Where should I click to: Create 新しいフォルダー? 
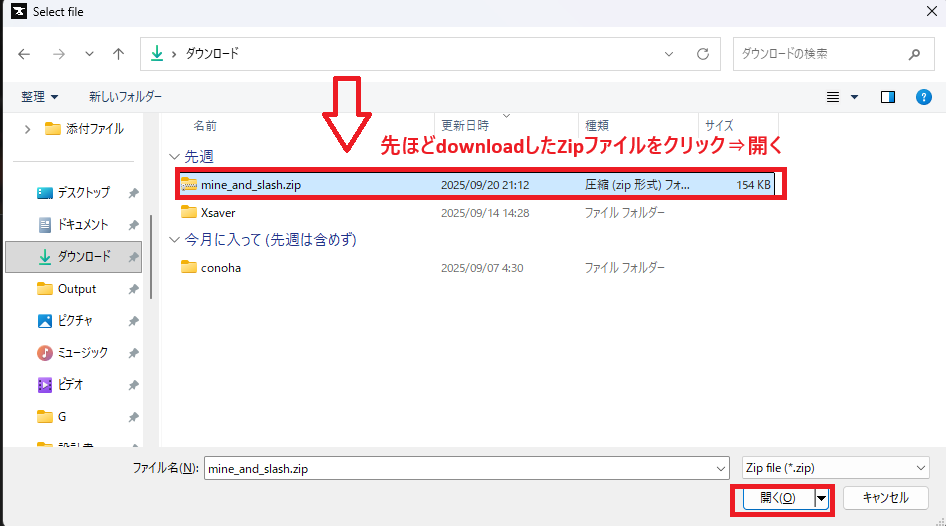click(125, 97)
